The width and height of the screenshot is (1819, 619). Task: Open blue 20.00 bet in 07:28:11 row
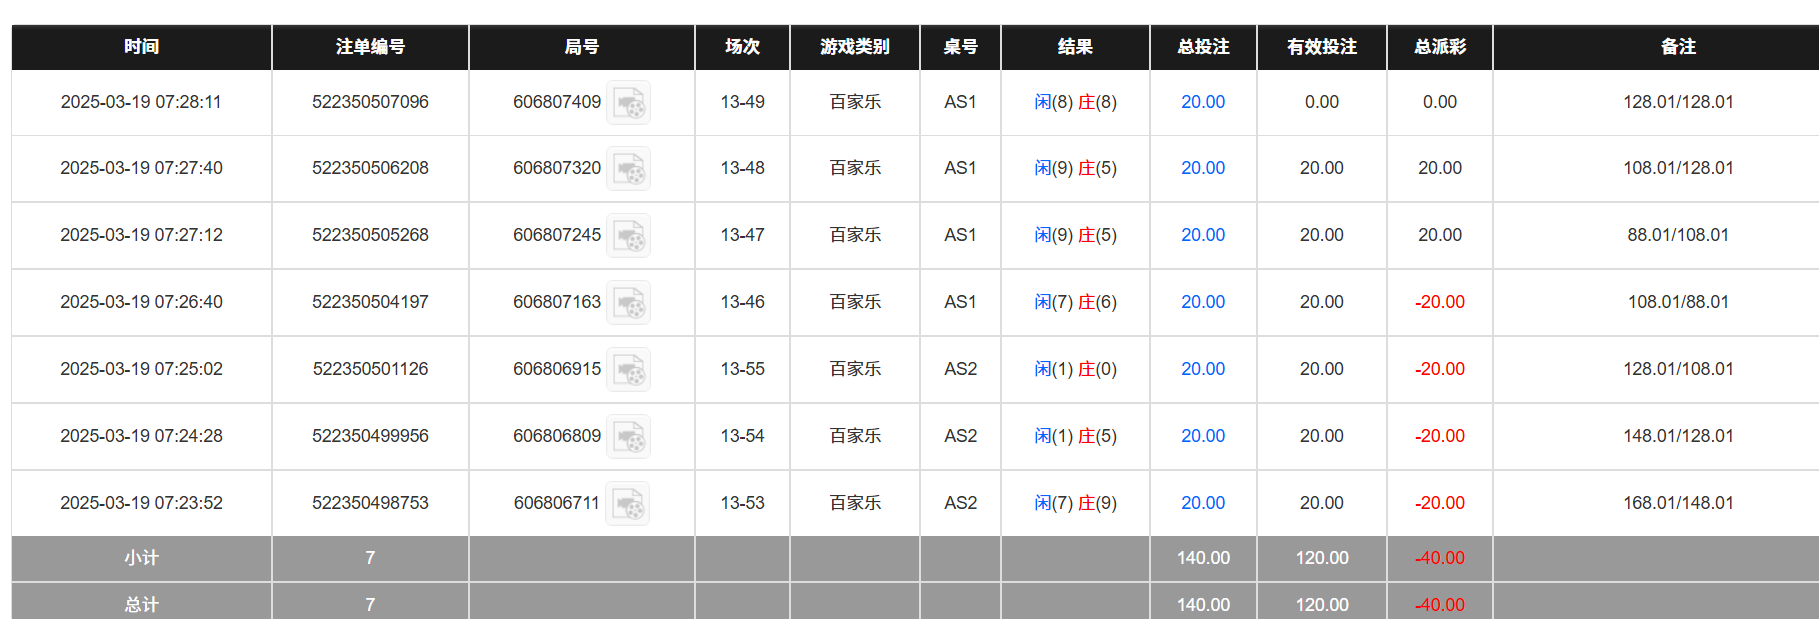pos(1202,102)
